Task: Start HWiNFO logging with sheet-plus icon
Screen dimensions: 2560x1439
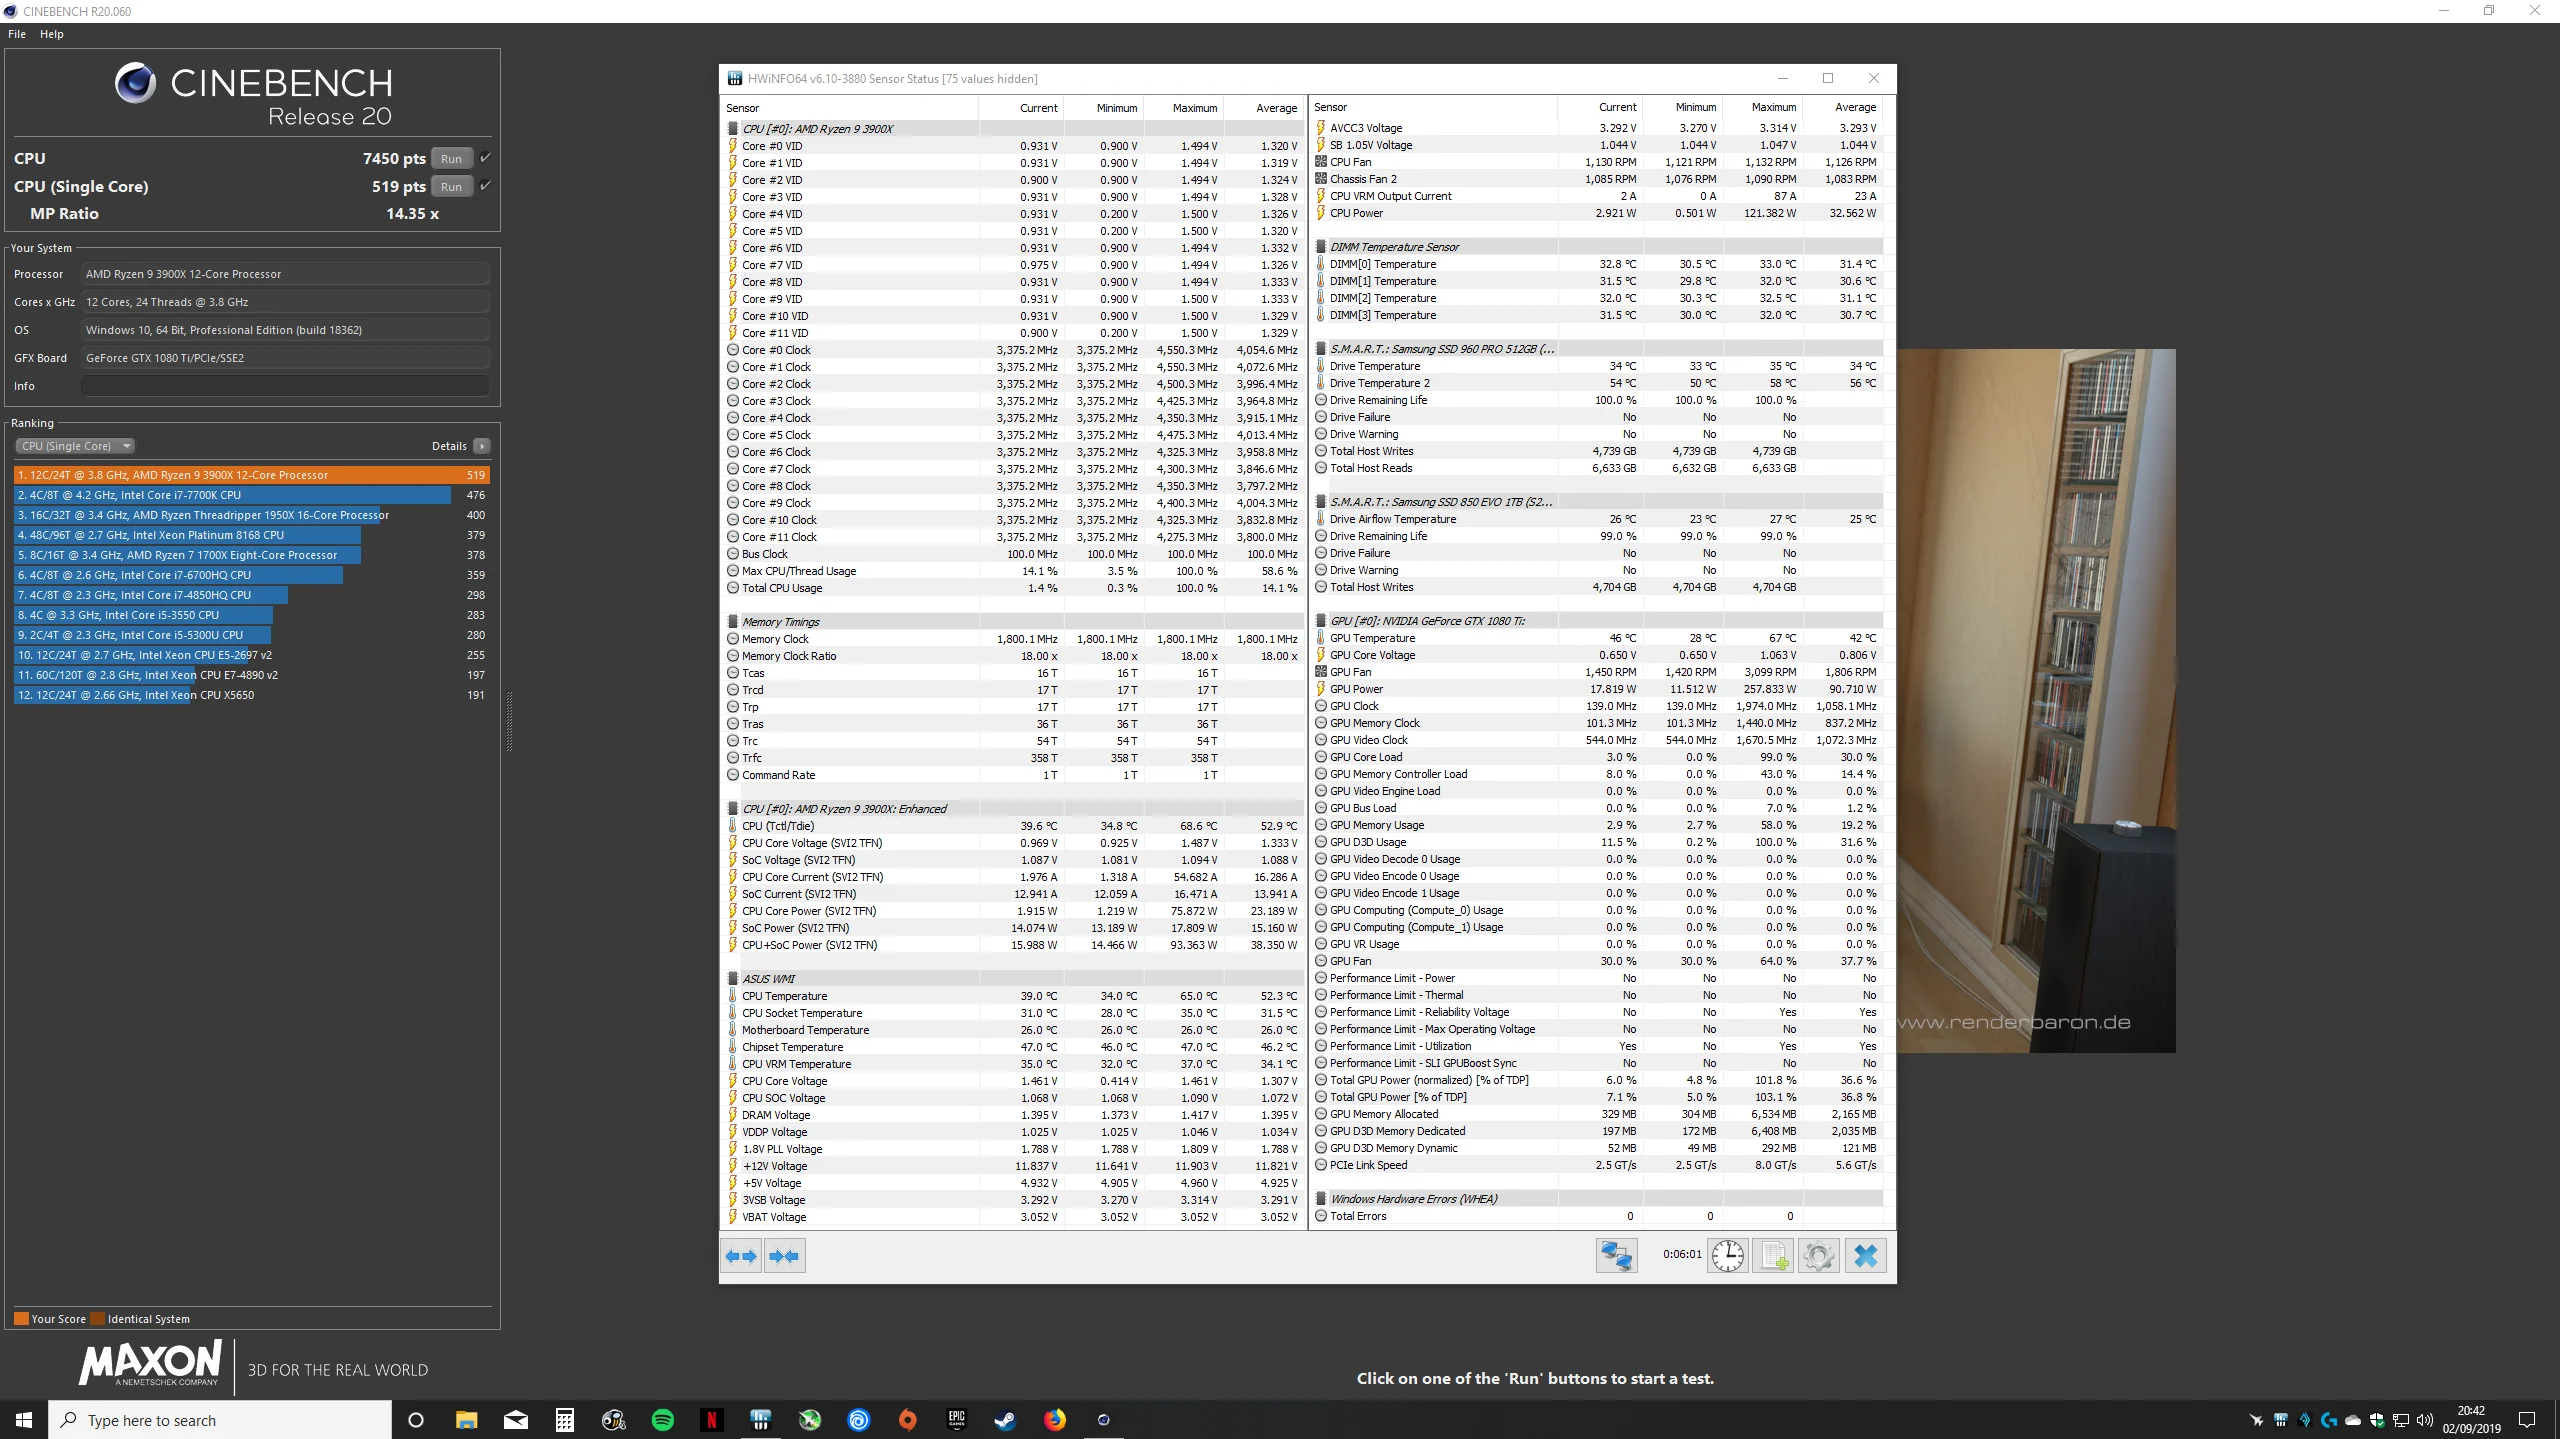Action: point(1773,1256)
